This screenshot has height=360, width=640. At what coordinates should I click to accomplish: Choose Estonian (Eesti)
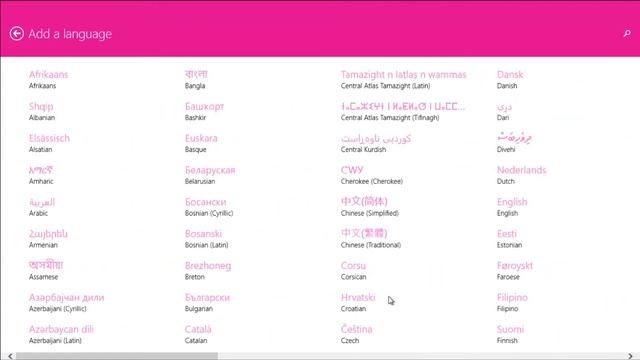pyautogui.click(x=509, y=239)
